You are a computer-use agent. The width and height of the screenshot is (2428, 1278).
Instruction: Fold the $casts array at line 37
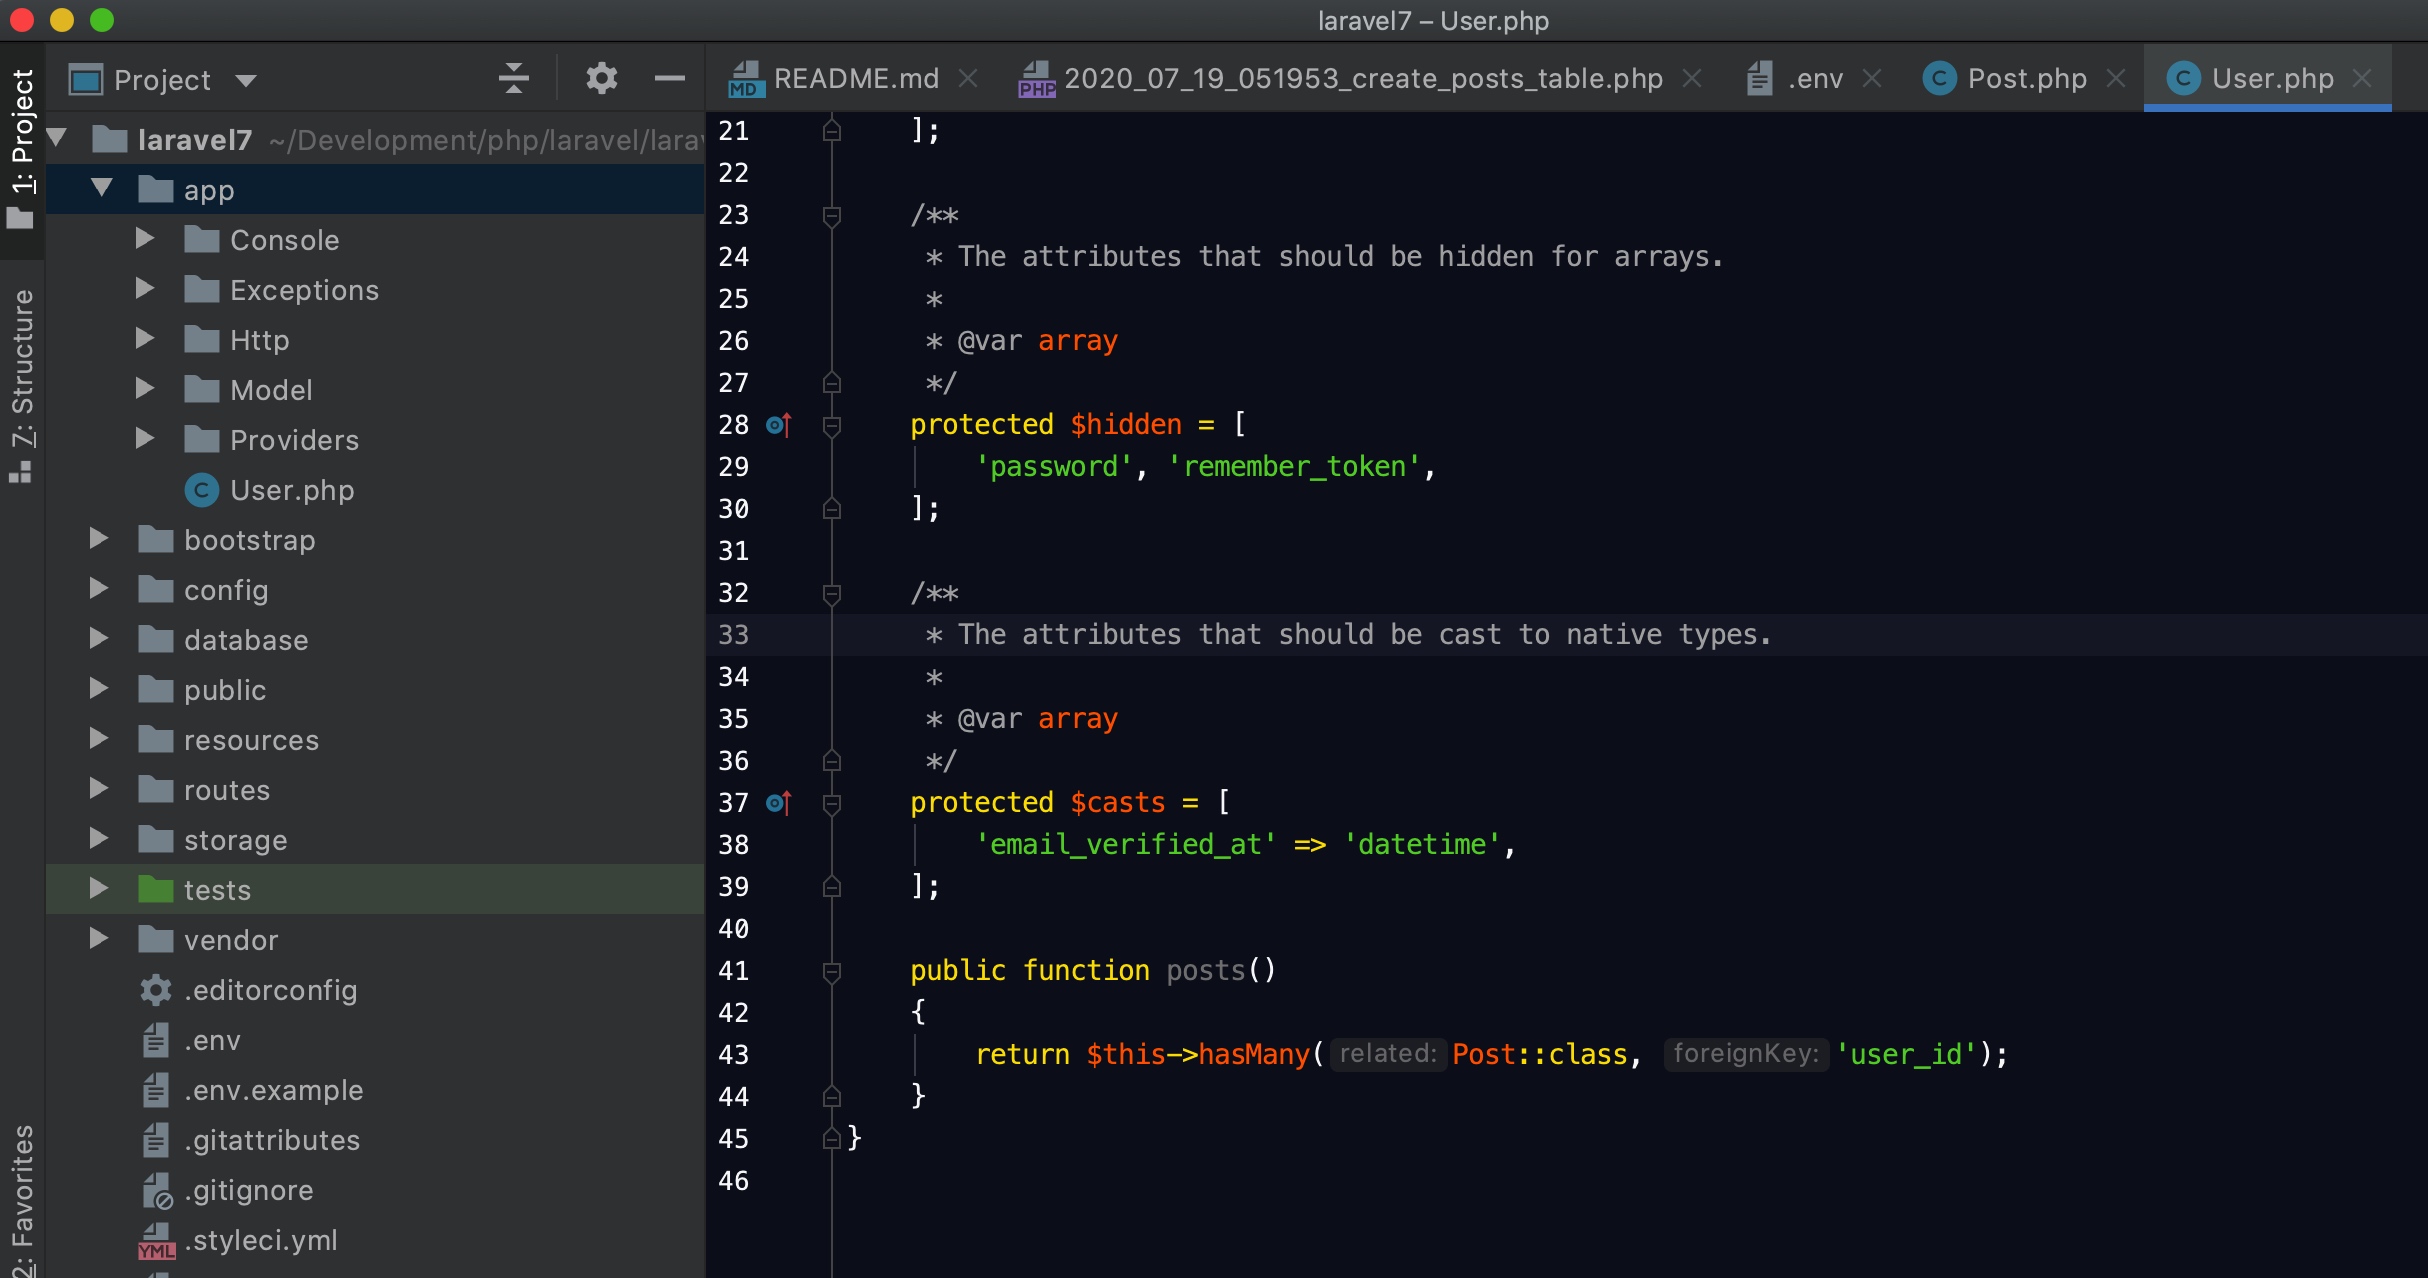[x=831, y=803]
